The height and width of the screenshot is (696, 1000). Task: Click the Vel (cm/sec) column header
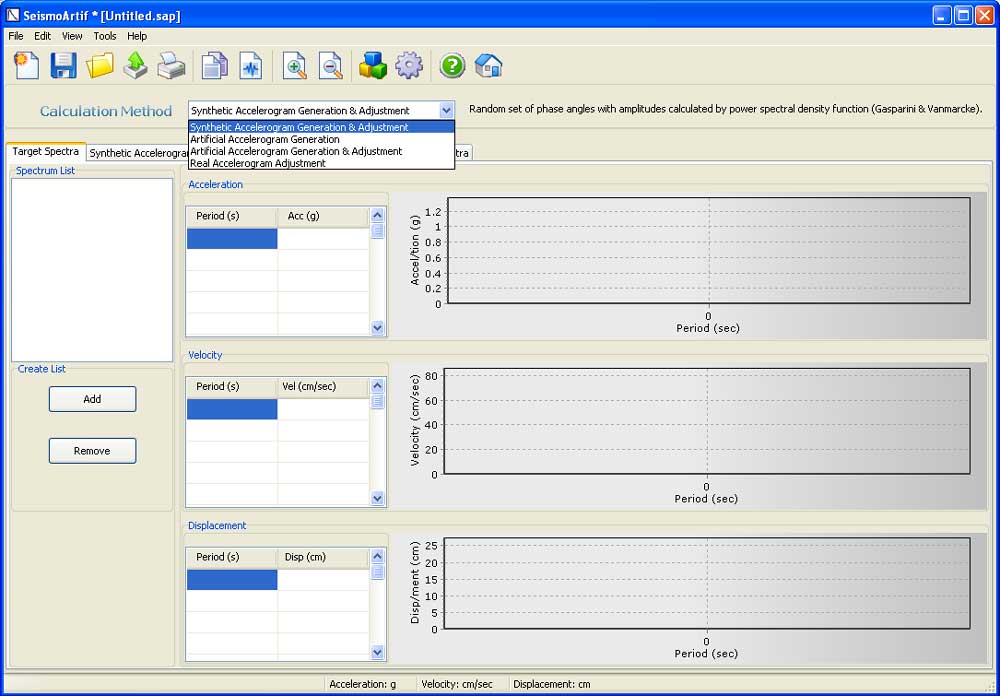point(323,387)
